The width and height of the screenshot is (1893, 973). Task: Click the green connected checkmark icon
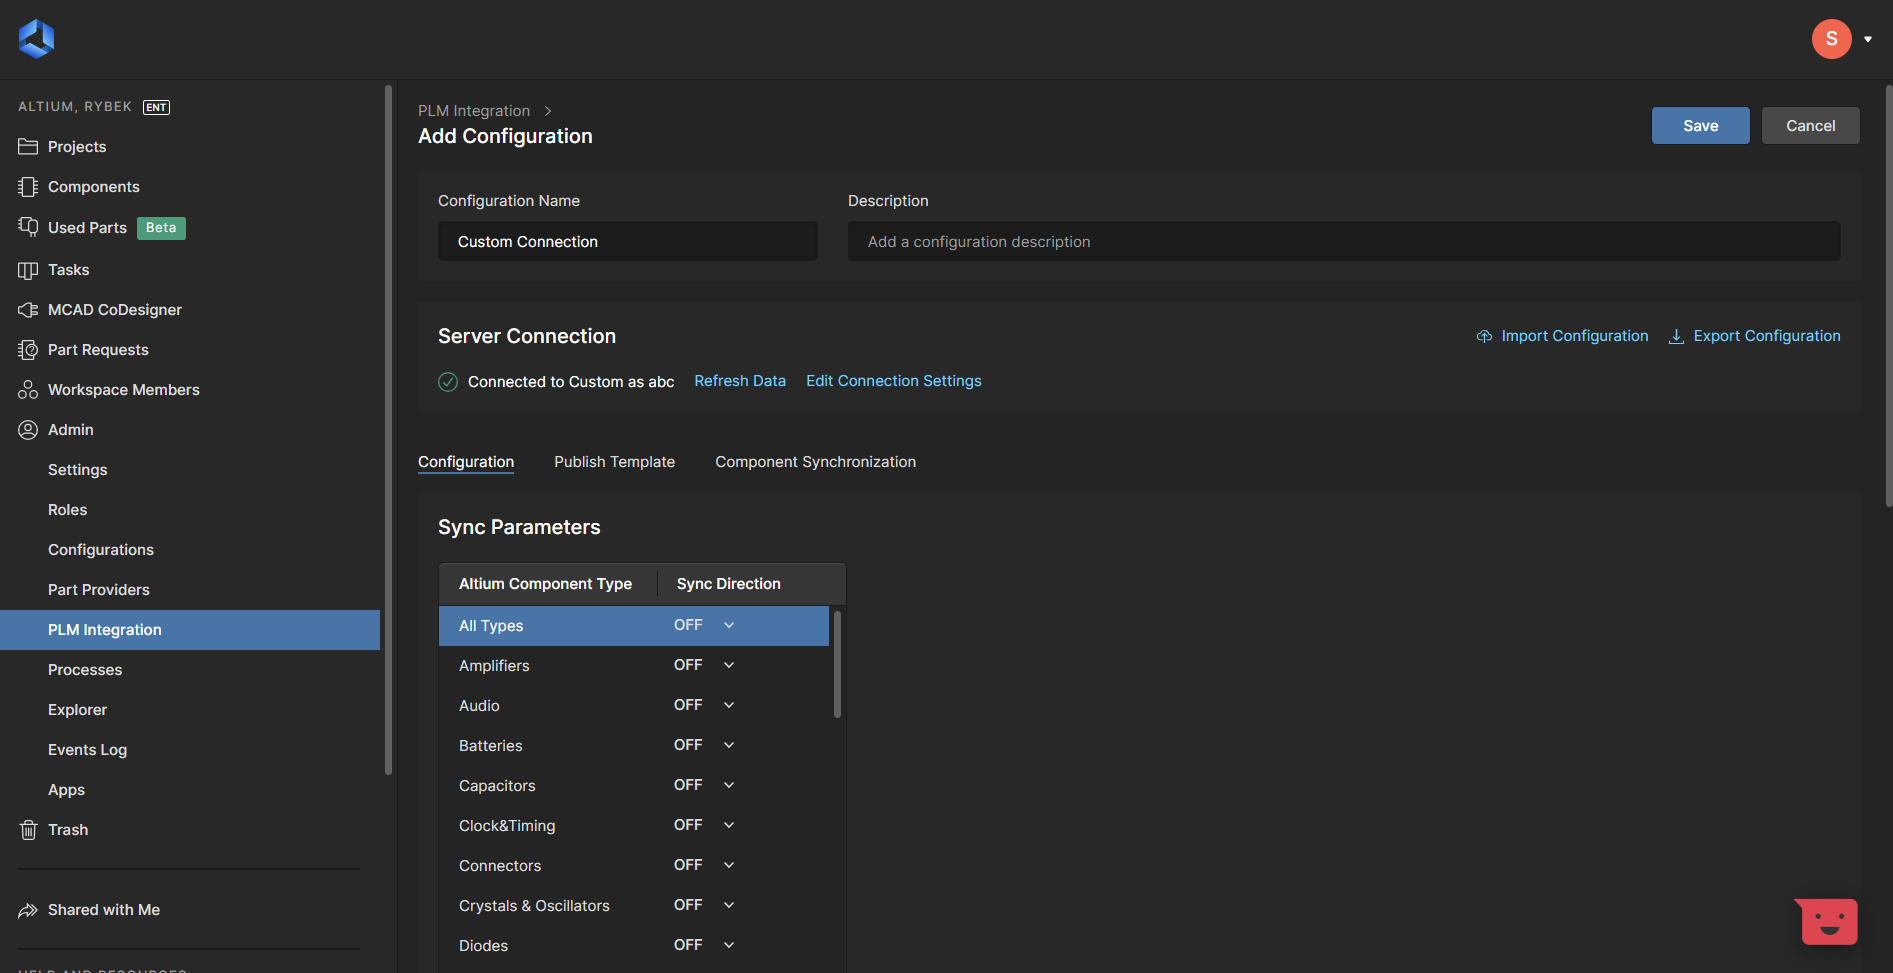448,382
